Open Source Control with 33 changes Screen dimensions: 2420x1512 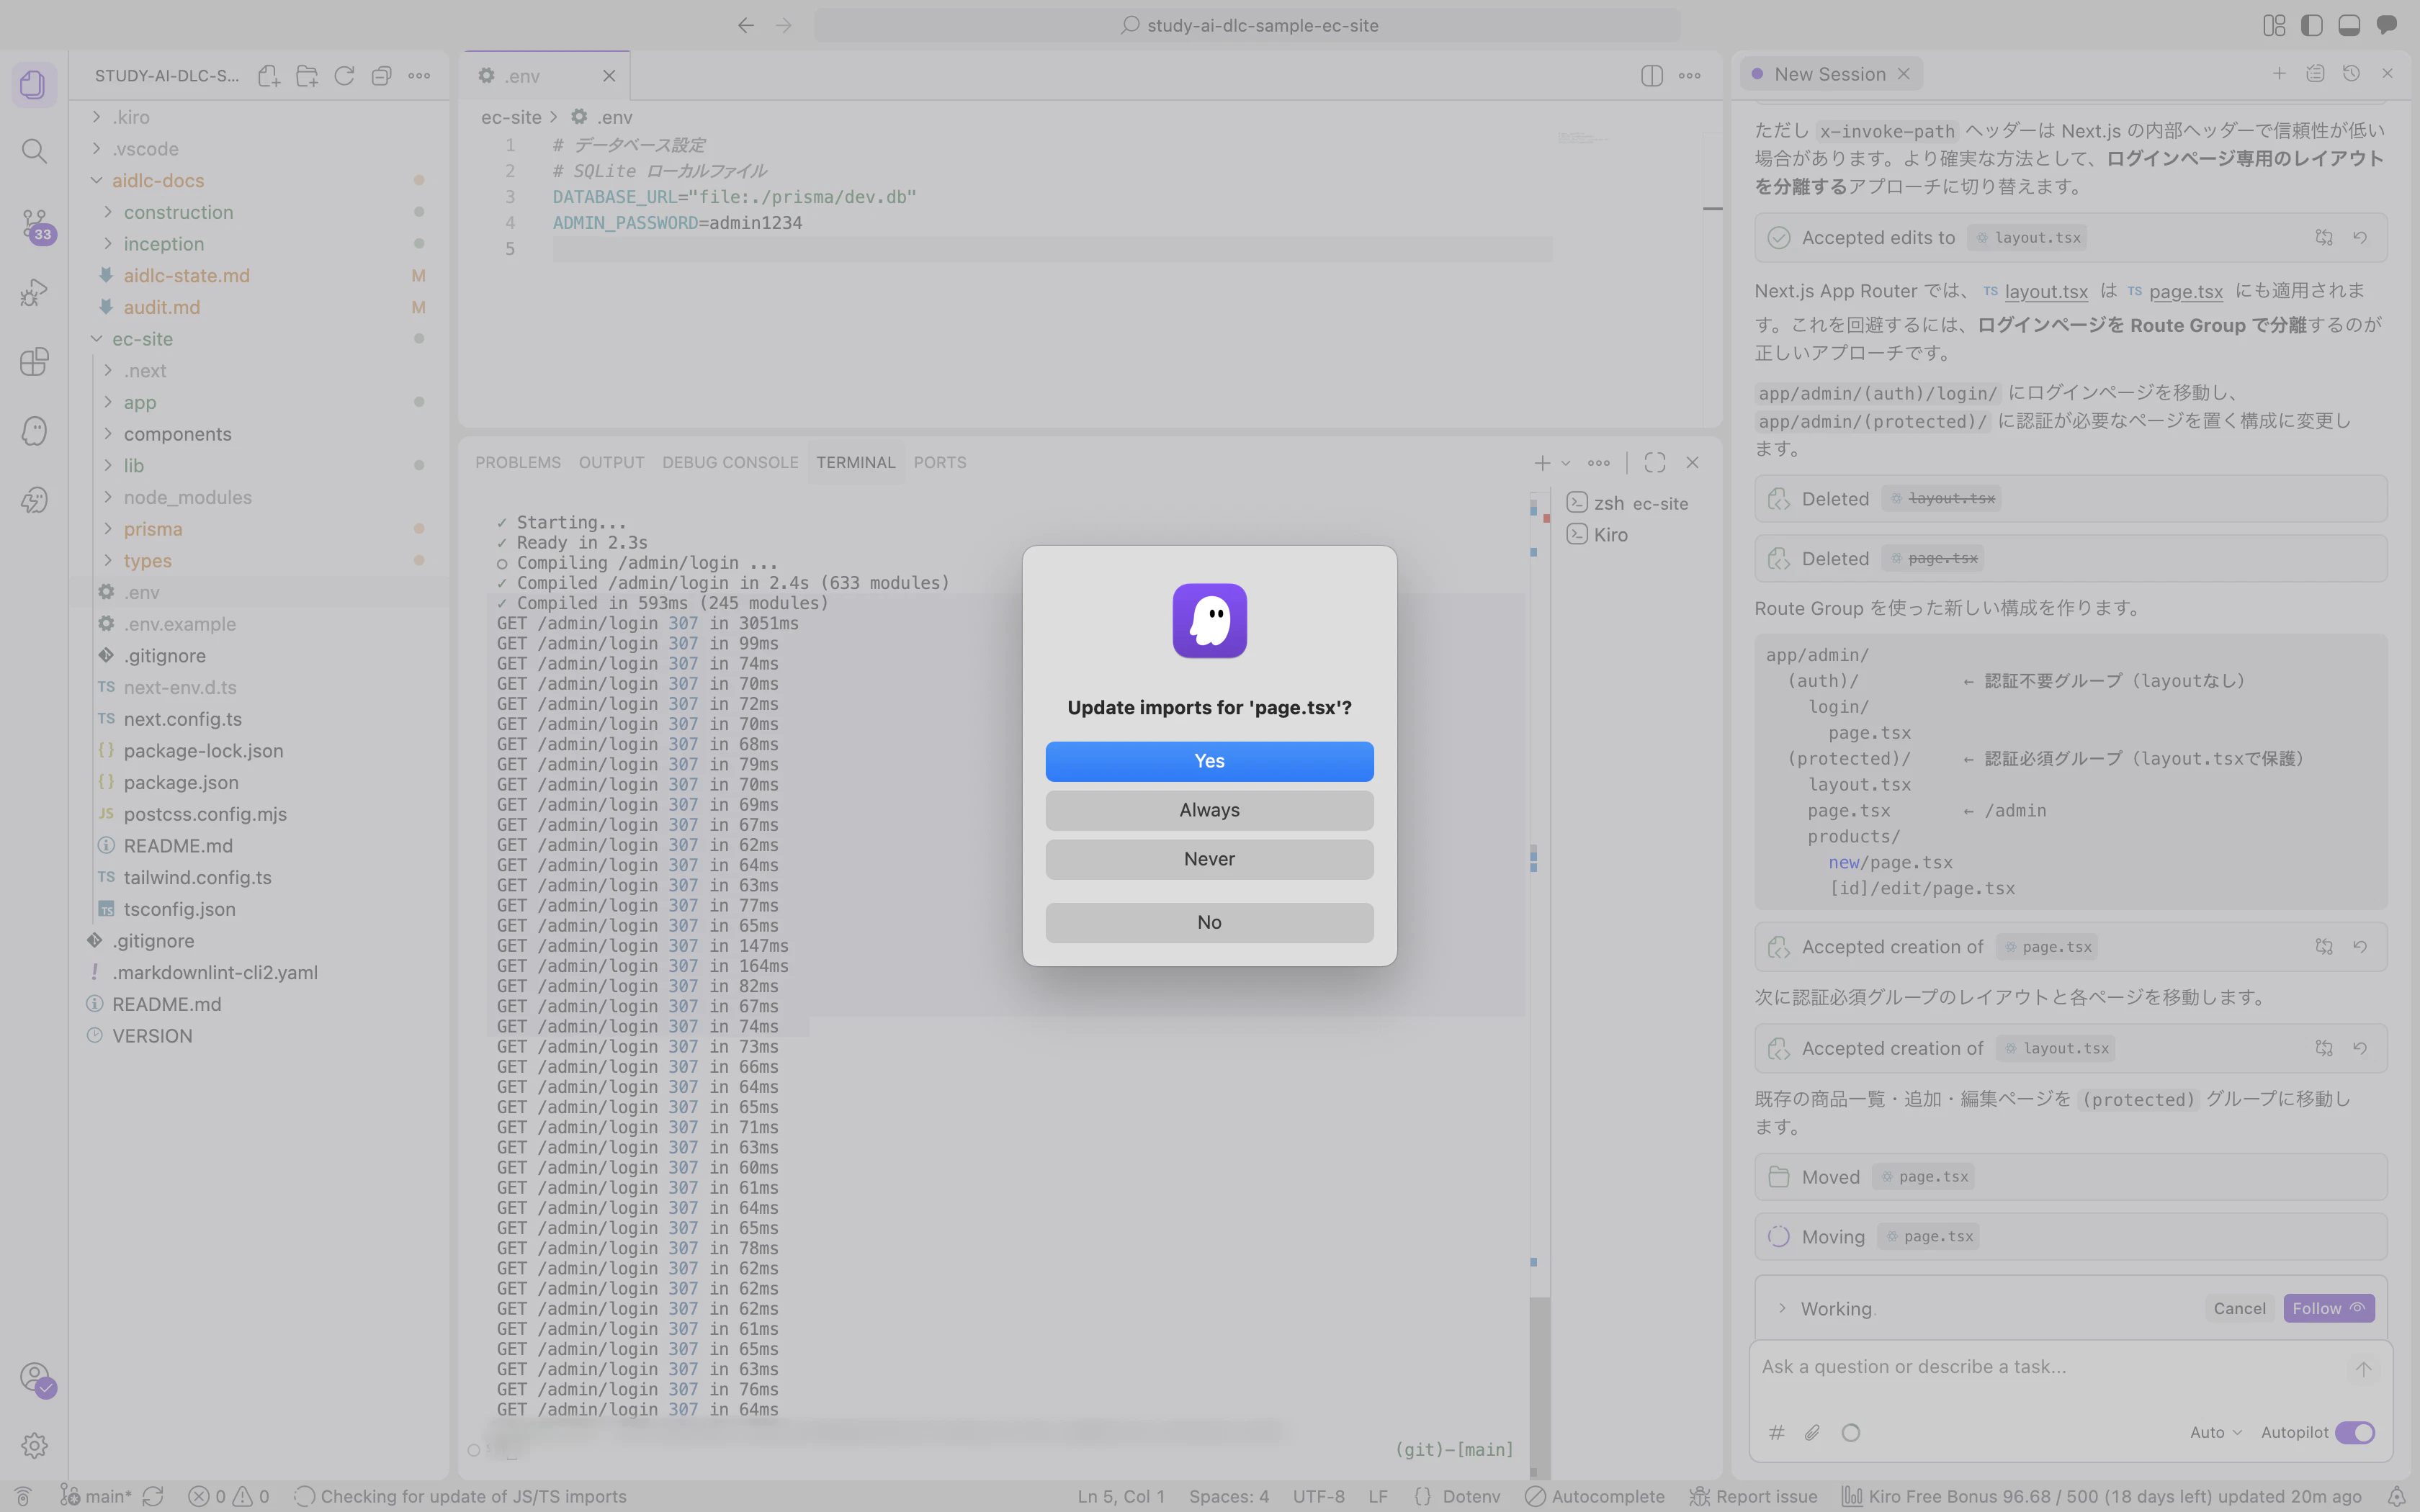(x=35, y=226)
